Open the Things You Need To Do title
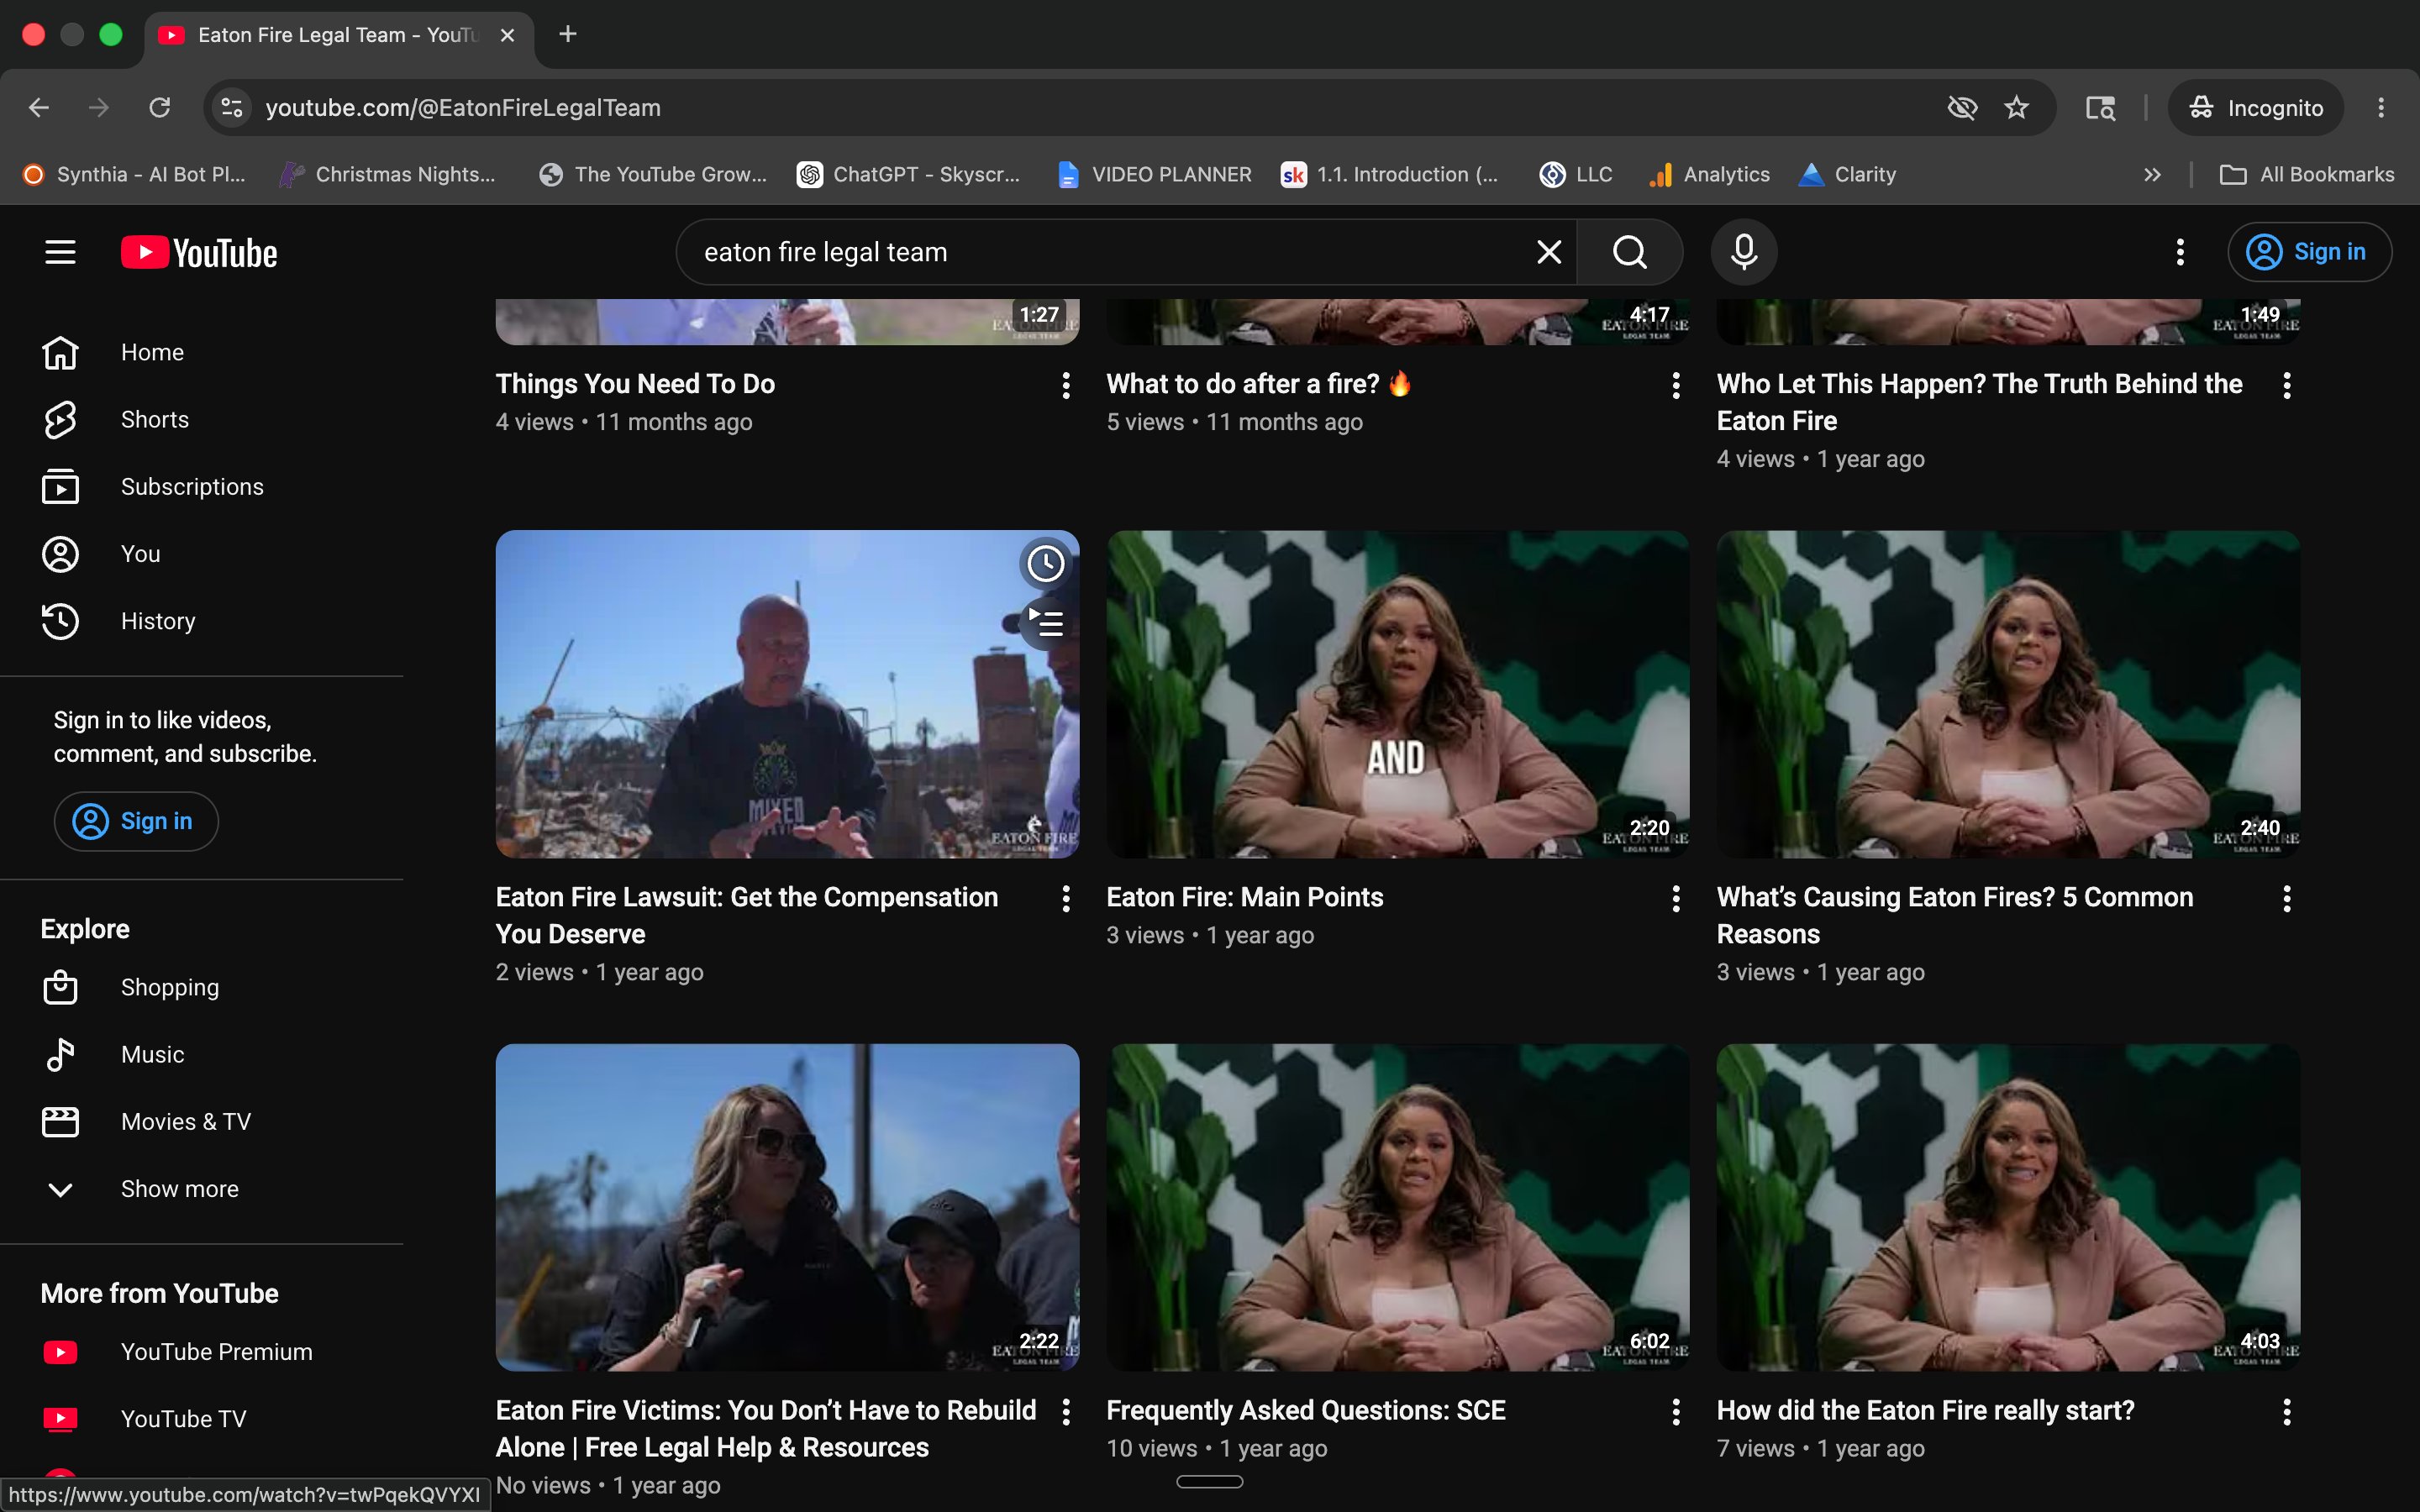The height and width of the screenshot is (1512, 2420). pos(635,384)
